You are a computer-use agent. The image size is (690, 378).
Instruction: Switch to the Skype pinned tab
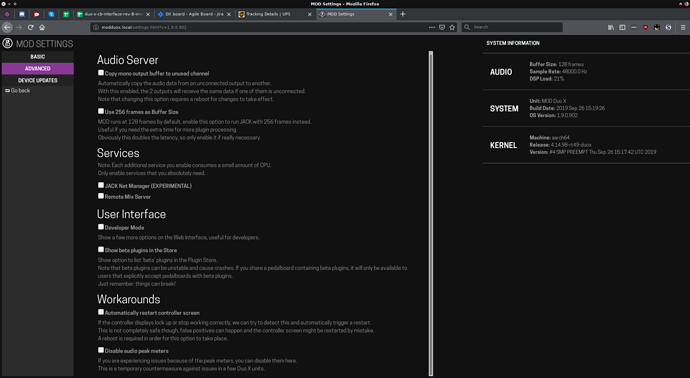(x=51, y=14)
